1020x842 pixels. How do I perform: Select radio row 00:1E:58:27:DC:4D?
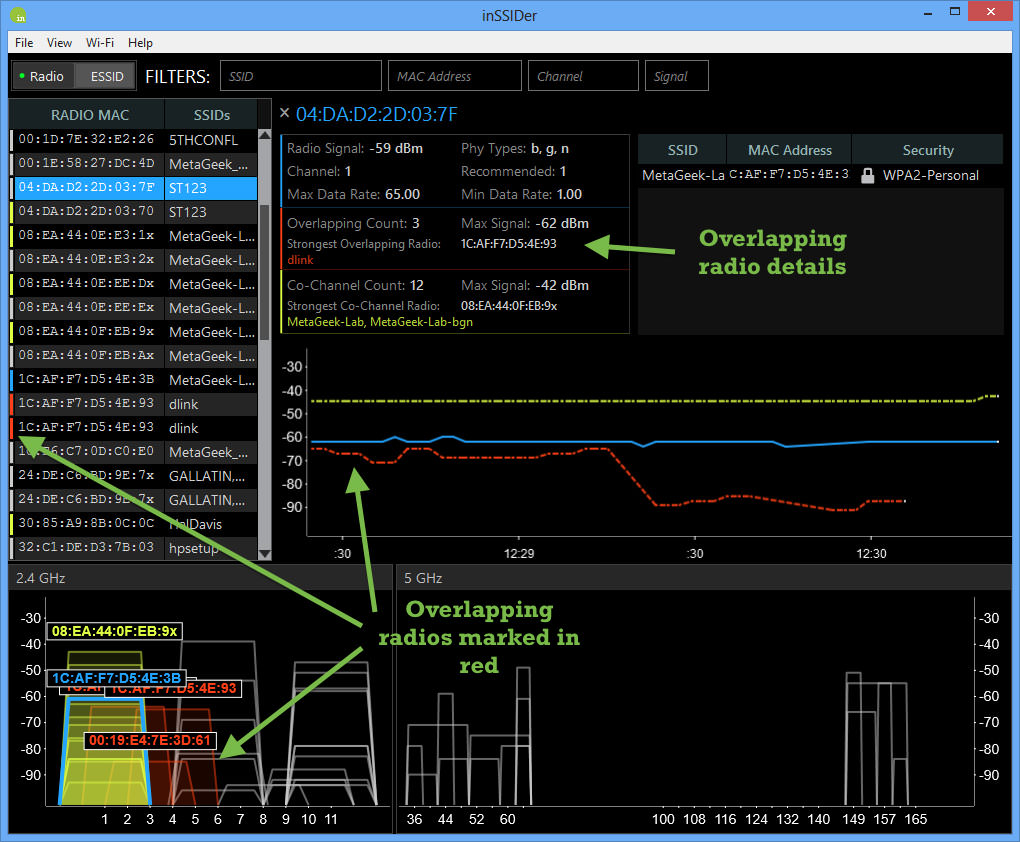(134, 164)
